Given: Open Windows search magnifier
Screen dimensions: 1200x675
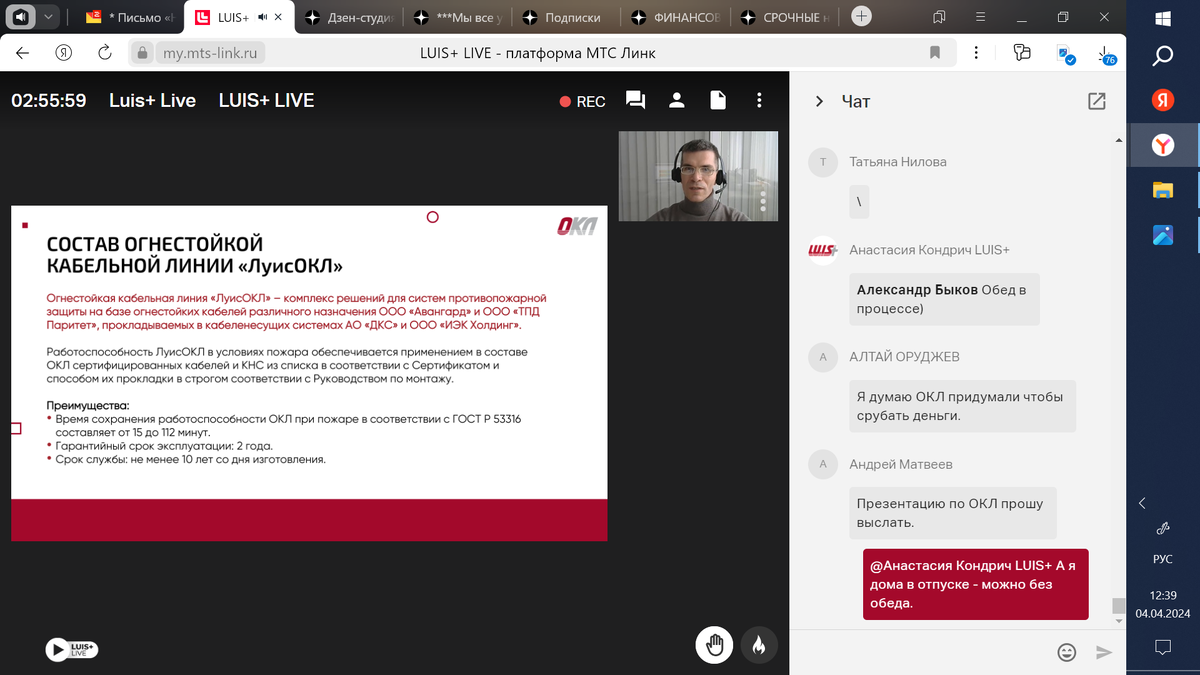Looking at the screenshot, I should [1163, 57].
